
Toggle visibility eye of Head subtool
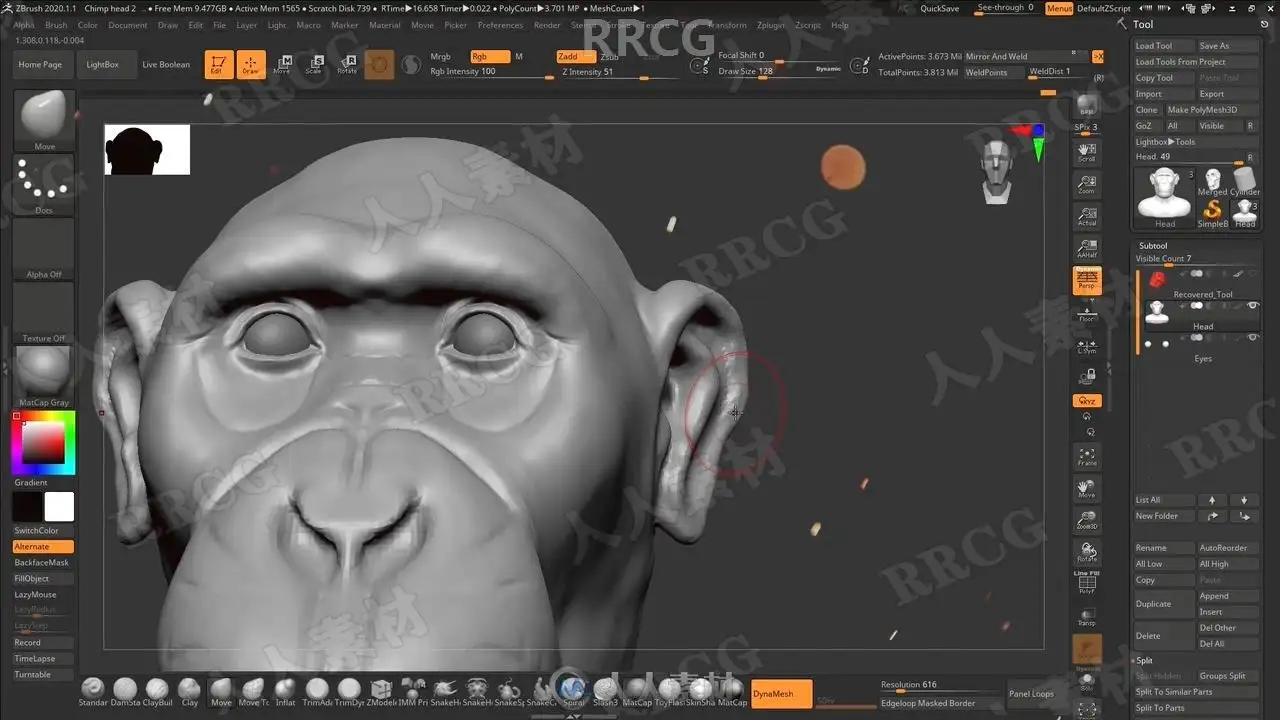pyautogui.click(x=1253, y=305)
